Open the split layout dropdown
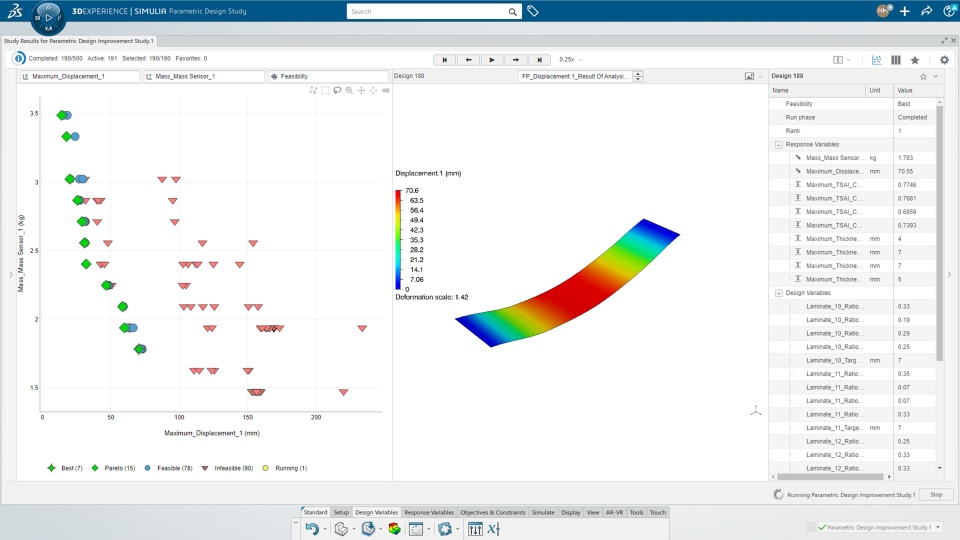 842,60
